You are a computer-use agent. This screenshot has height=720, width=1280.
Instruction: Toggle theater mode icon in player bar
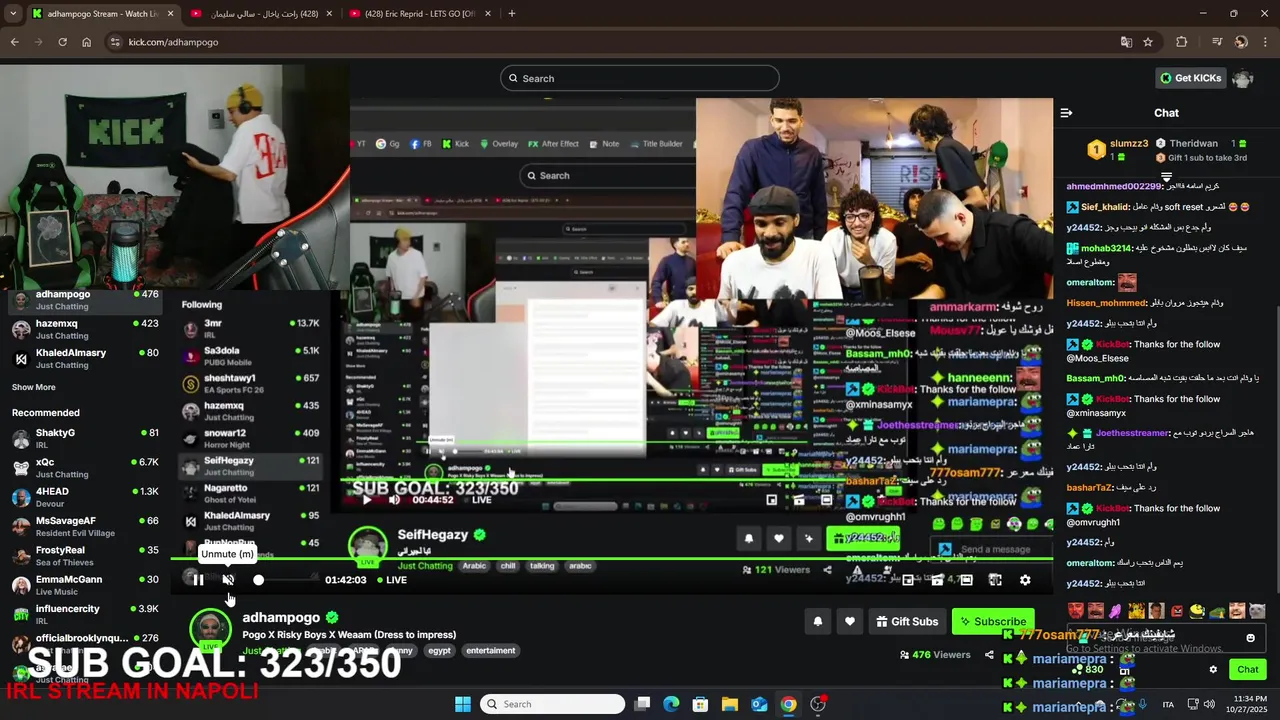pos(966,580)
